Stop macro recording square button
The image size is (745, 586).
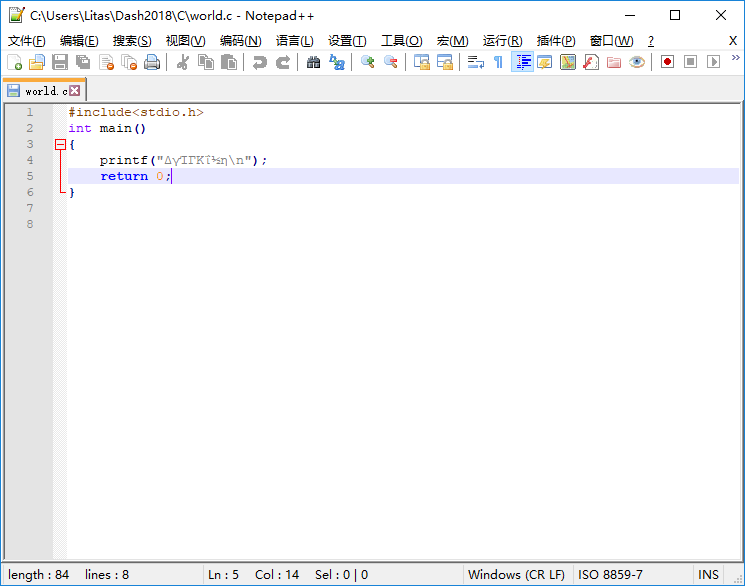click(x=690, y=62)
